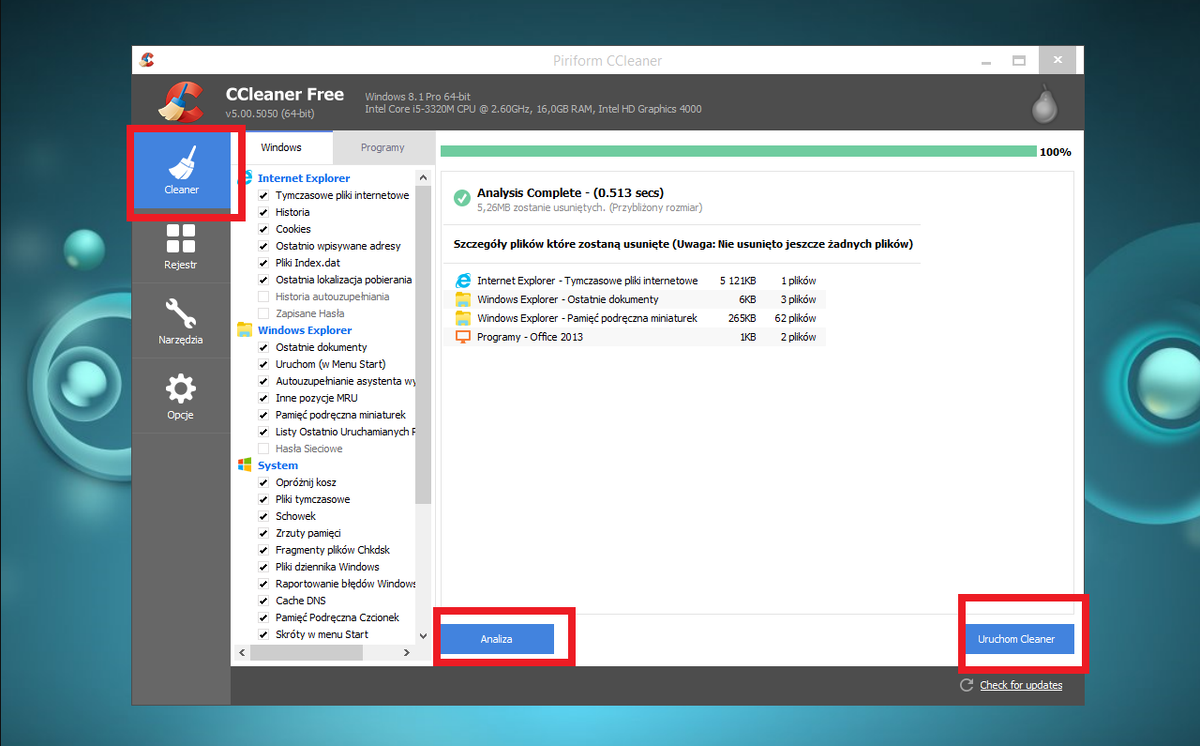Select Internet Explorer - Tymczasowe pliki internetowe row
Viewport: 1200px width, 746px height.
(635, 281)
